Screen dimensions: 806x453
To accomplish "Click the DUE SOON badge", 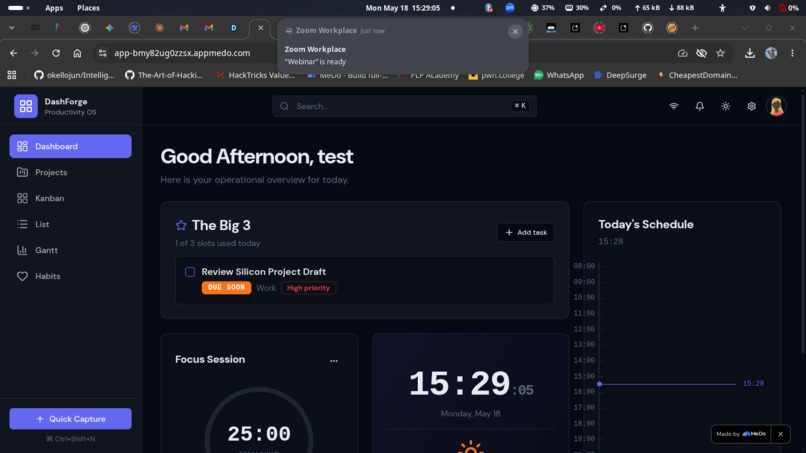I will [226, 287].
